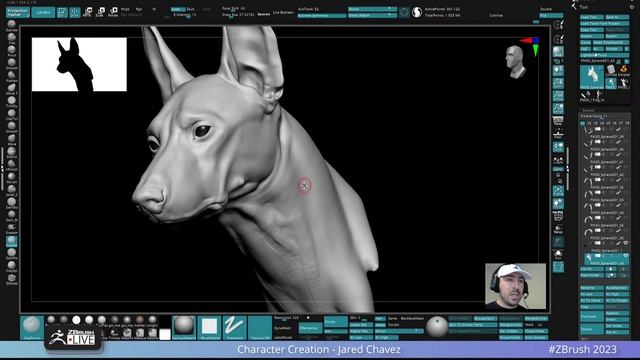The image size is (640, 360).
Task: Pick the Flatten brush in left tray
Action: [x=11, y=76]
